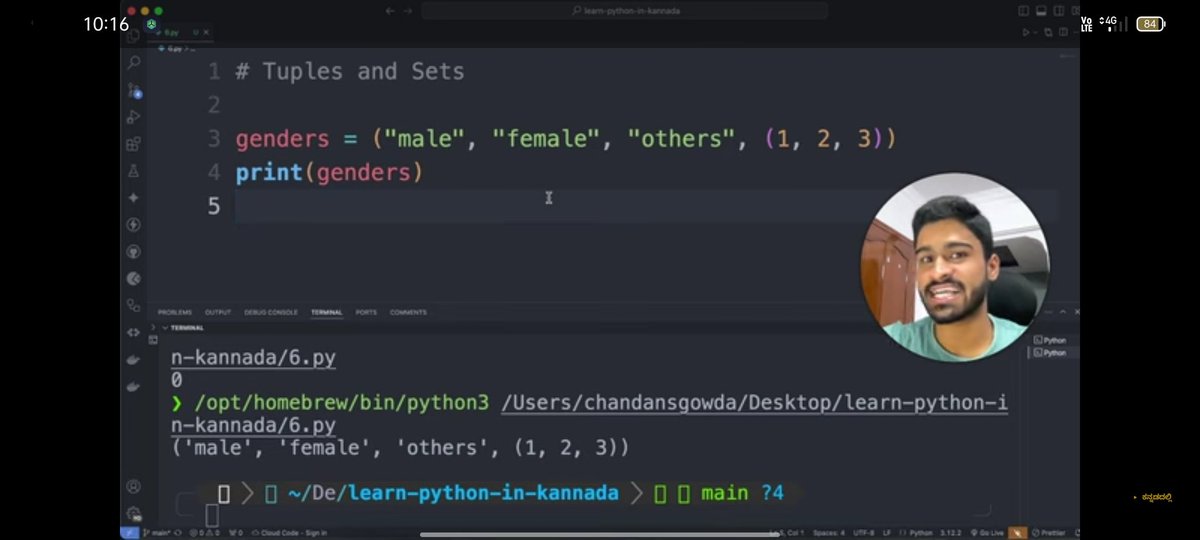Select second Python terminal in list
Image resolution: width=1200 pixels, height=540 pixels.
1050,352
